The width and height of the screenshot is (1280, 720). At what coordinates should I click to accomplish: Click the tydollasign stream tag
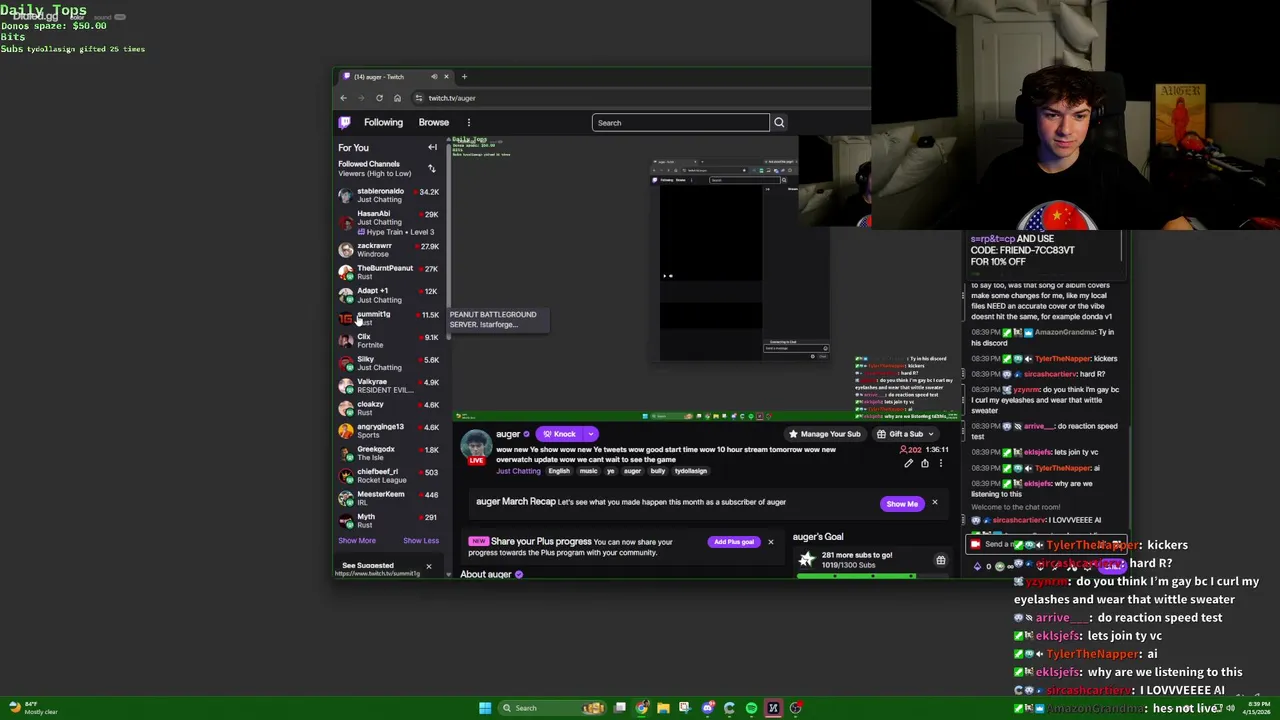(690, 471)
